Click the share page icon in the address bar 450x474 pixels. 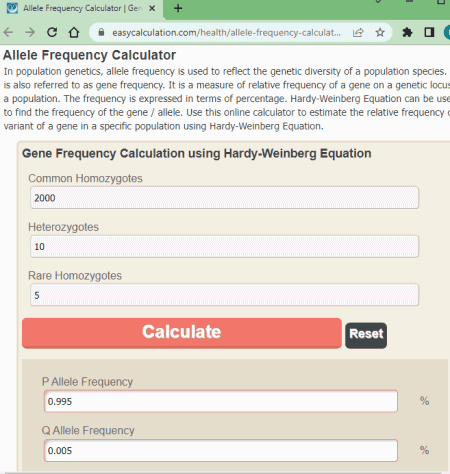coord(358,32)
